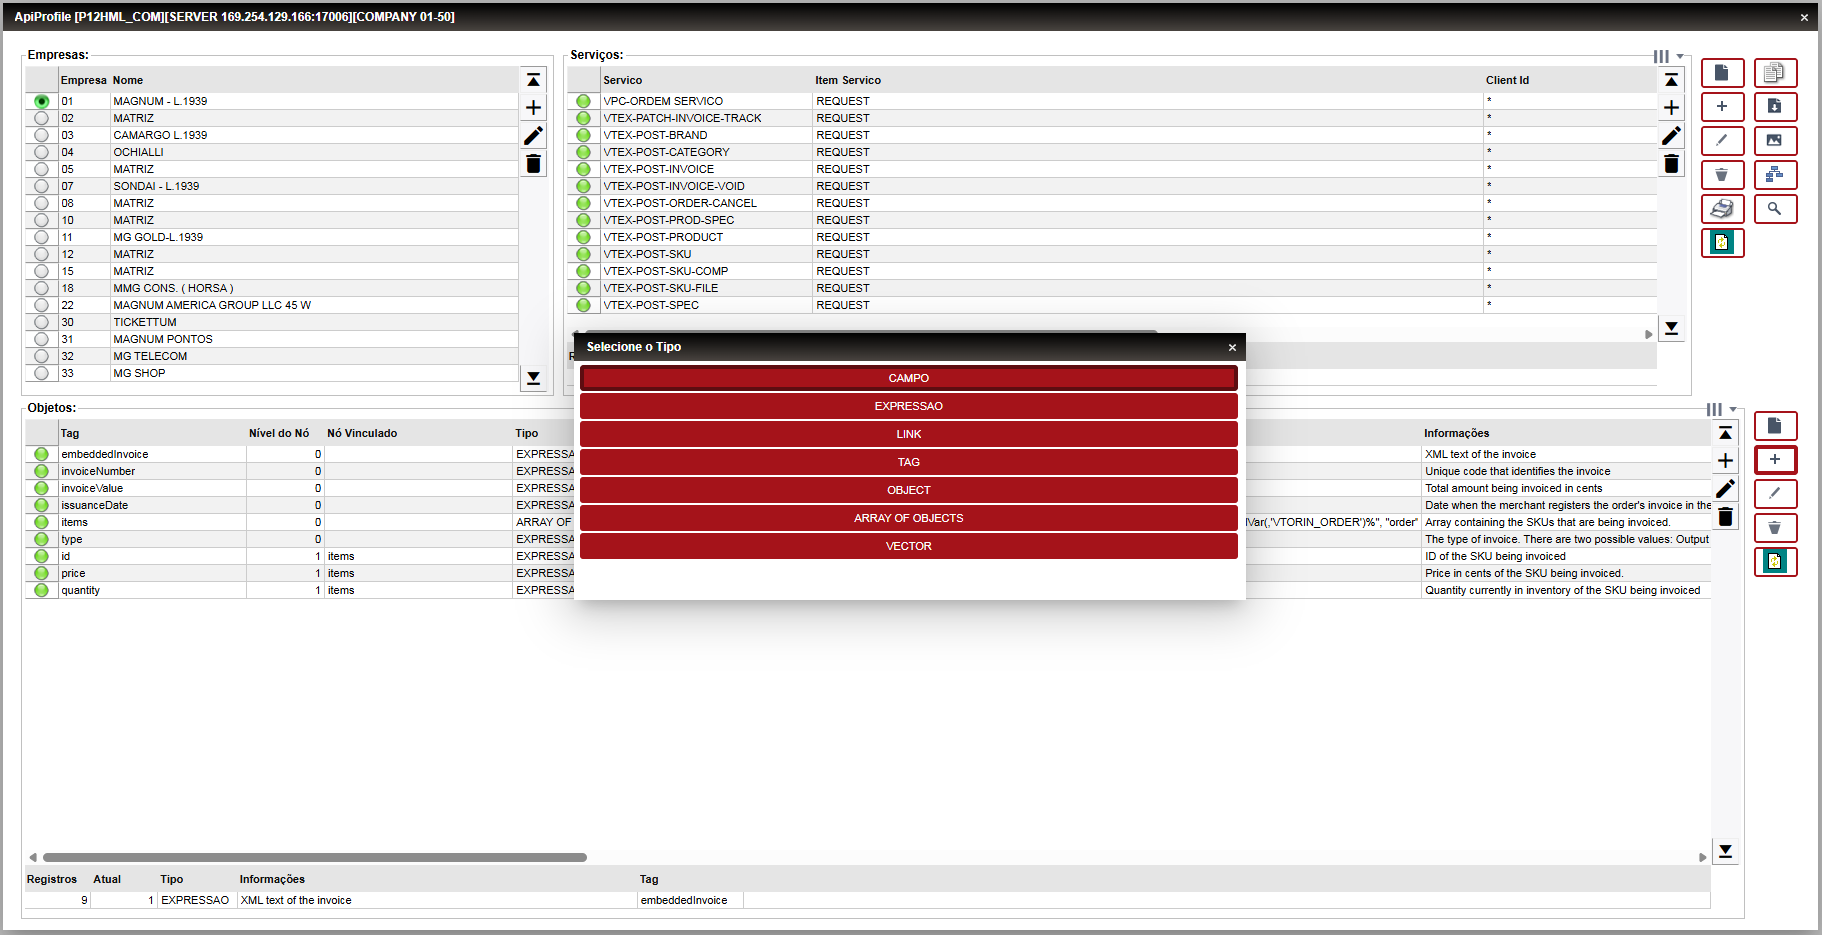The width and height of the screenshot is (1822, 935).
Task: Add new row in Empresas panel
Action: [x=533, y=108]
